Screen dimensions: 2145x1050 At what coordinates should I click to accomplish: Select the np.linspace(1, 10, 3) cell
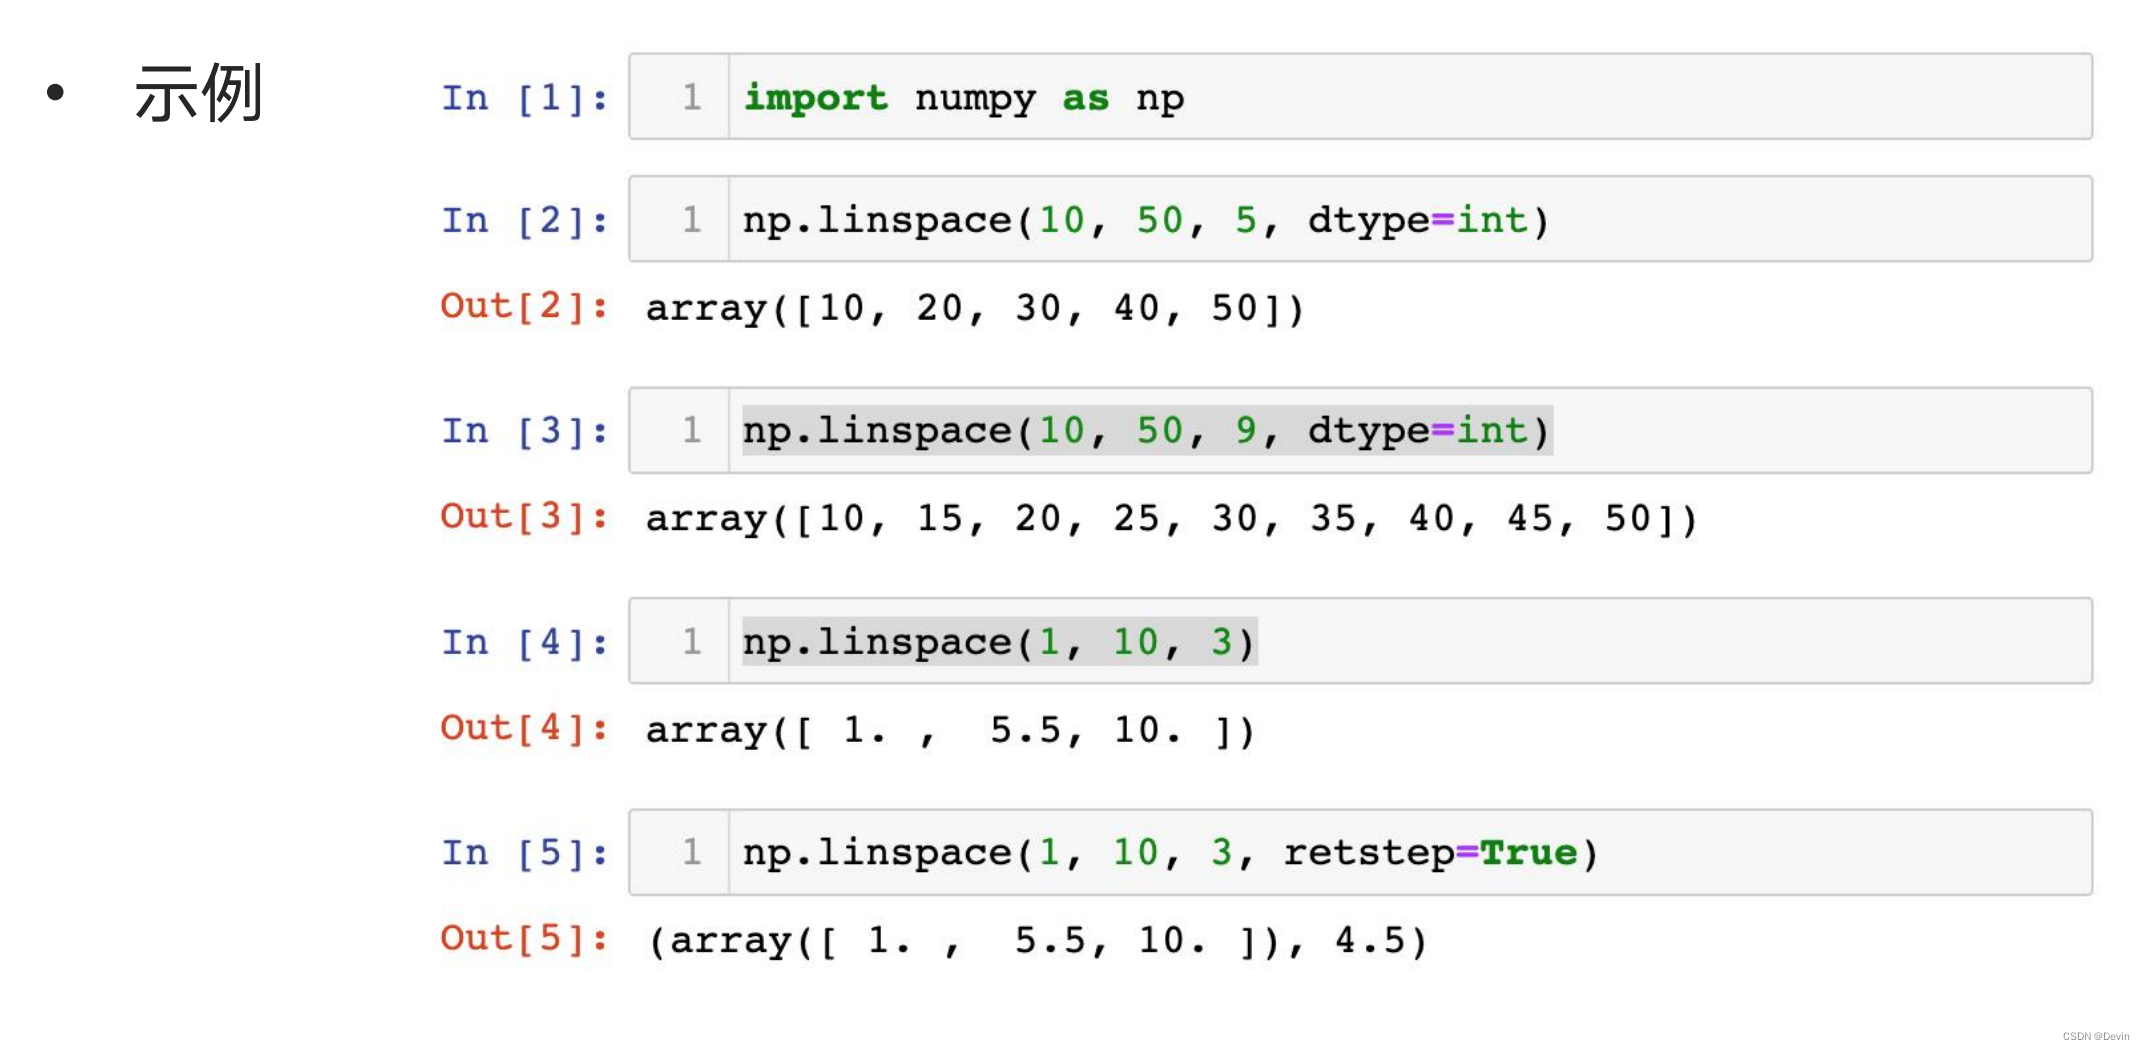pos(1360,641)
